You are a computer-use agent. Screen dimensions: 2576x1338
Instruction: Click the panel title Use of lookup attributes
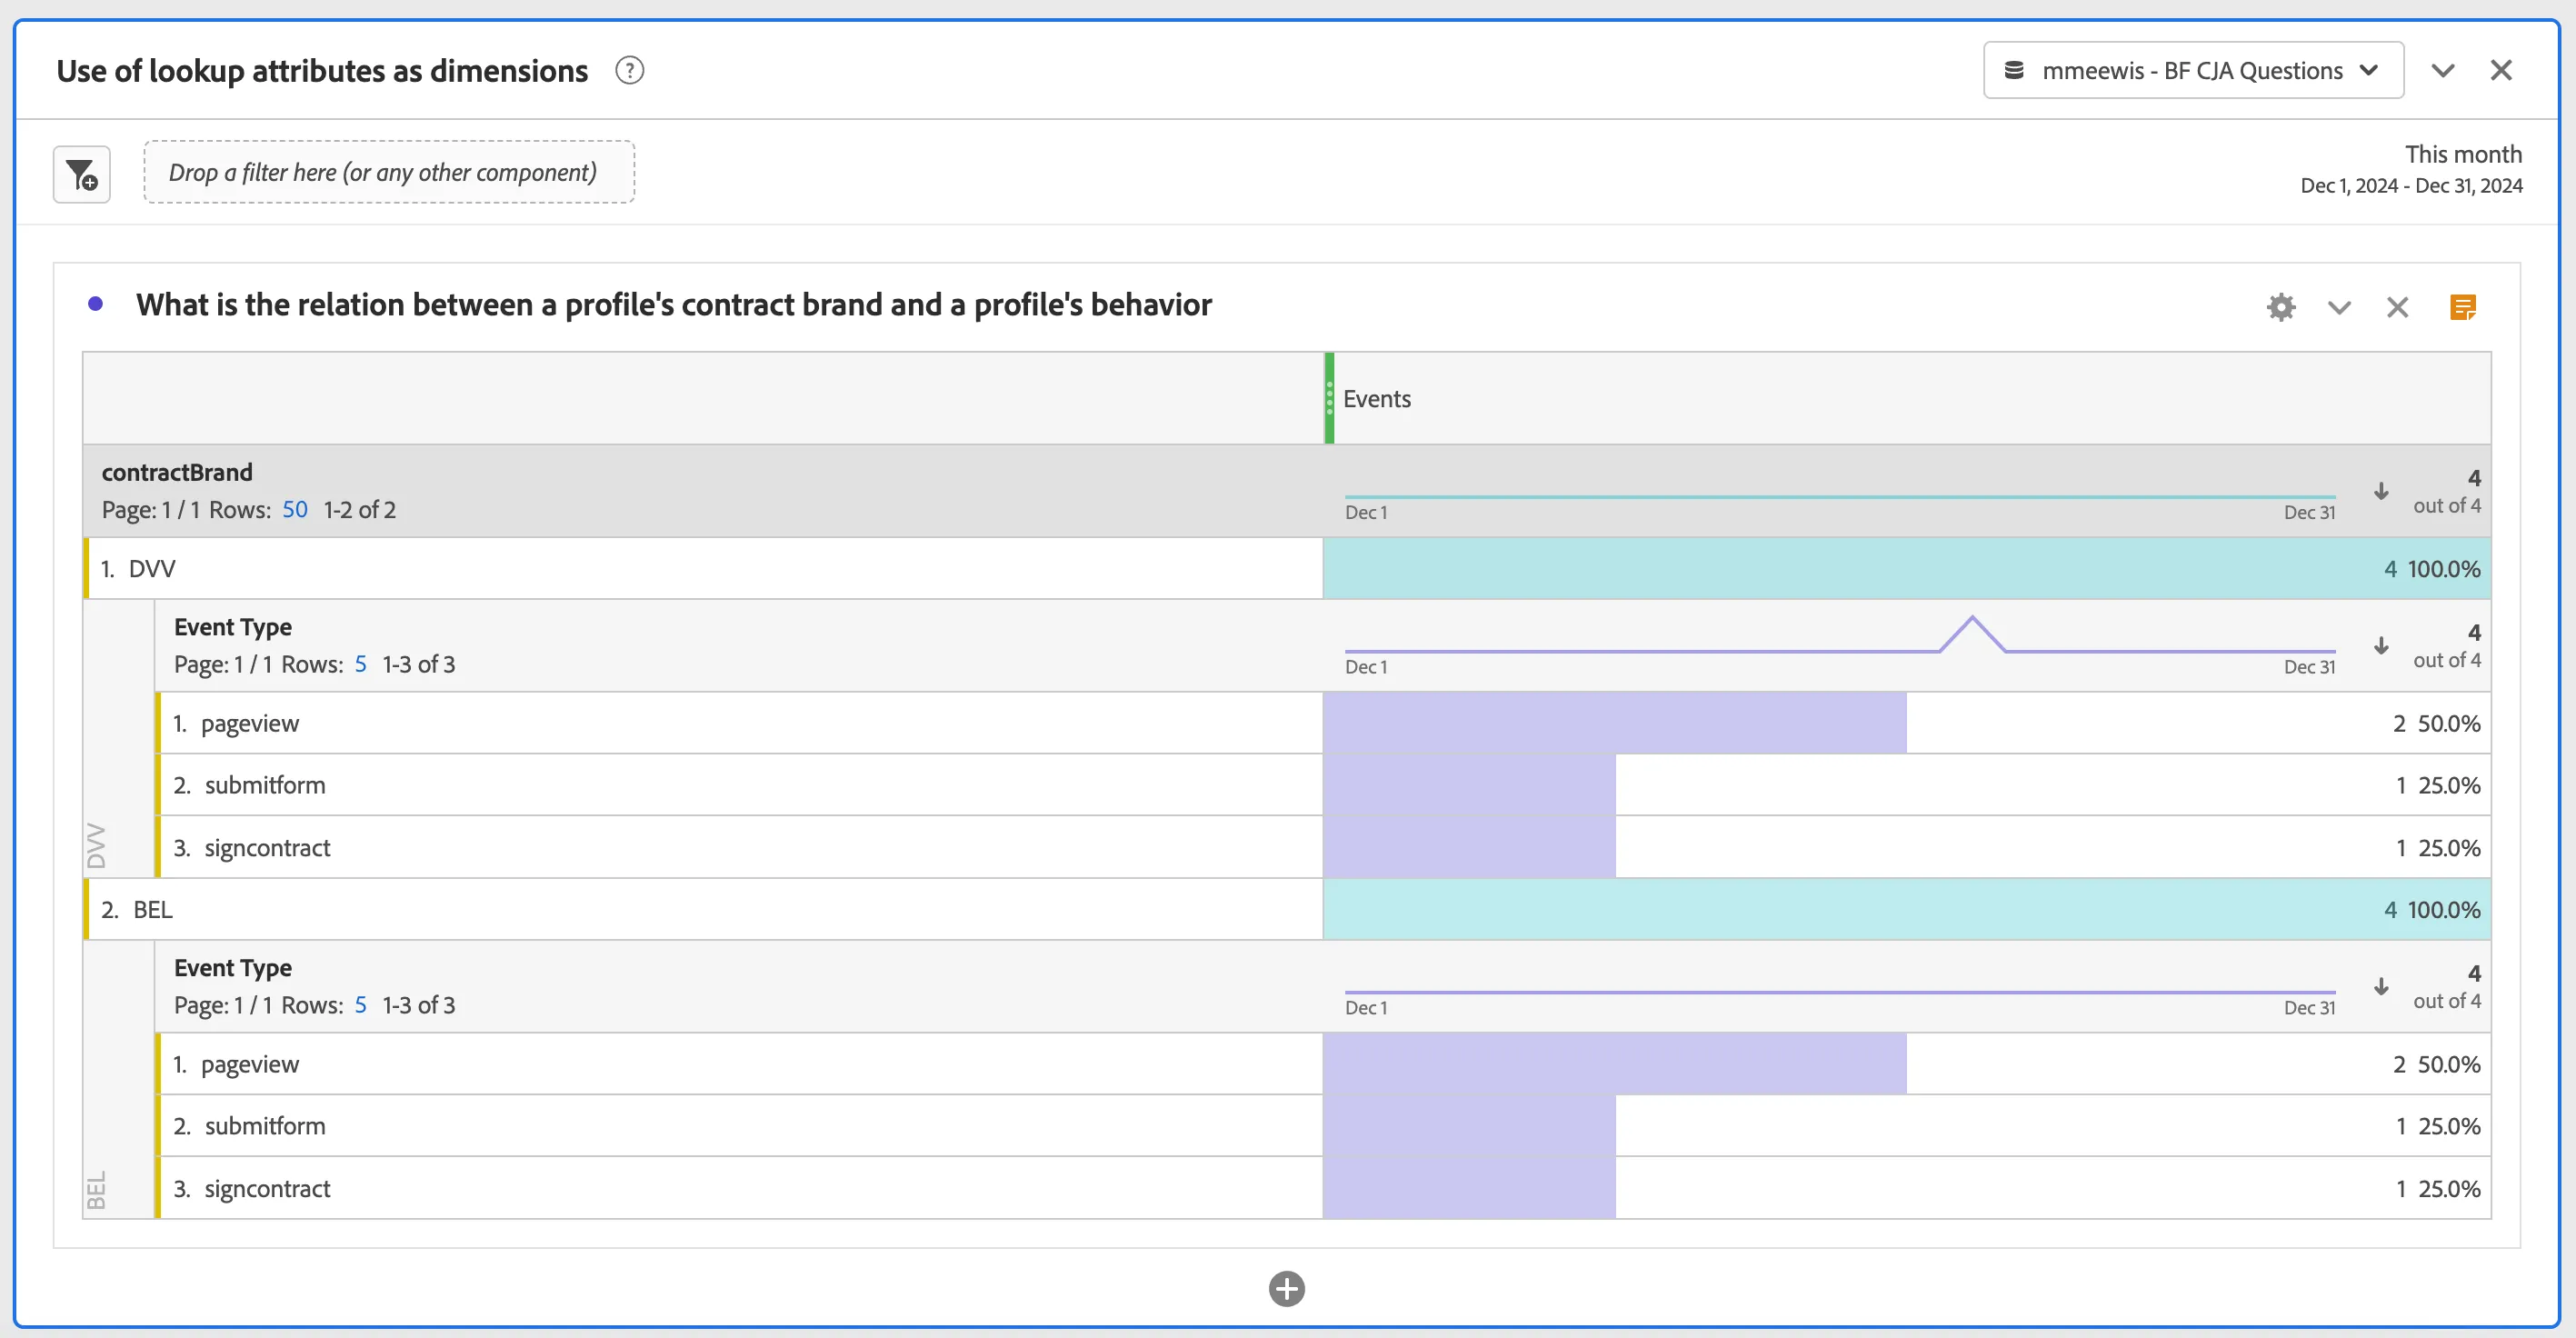pyautogui.click(x=322, y=71)
